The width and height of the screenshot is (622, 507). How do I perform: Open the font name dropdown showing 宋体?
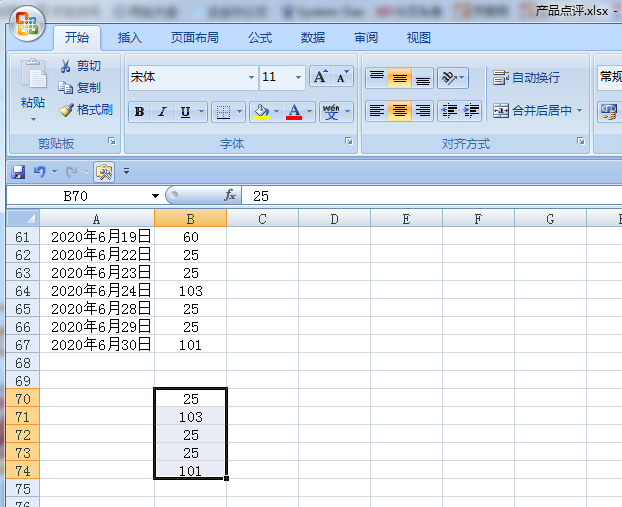click(251, 77)
